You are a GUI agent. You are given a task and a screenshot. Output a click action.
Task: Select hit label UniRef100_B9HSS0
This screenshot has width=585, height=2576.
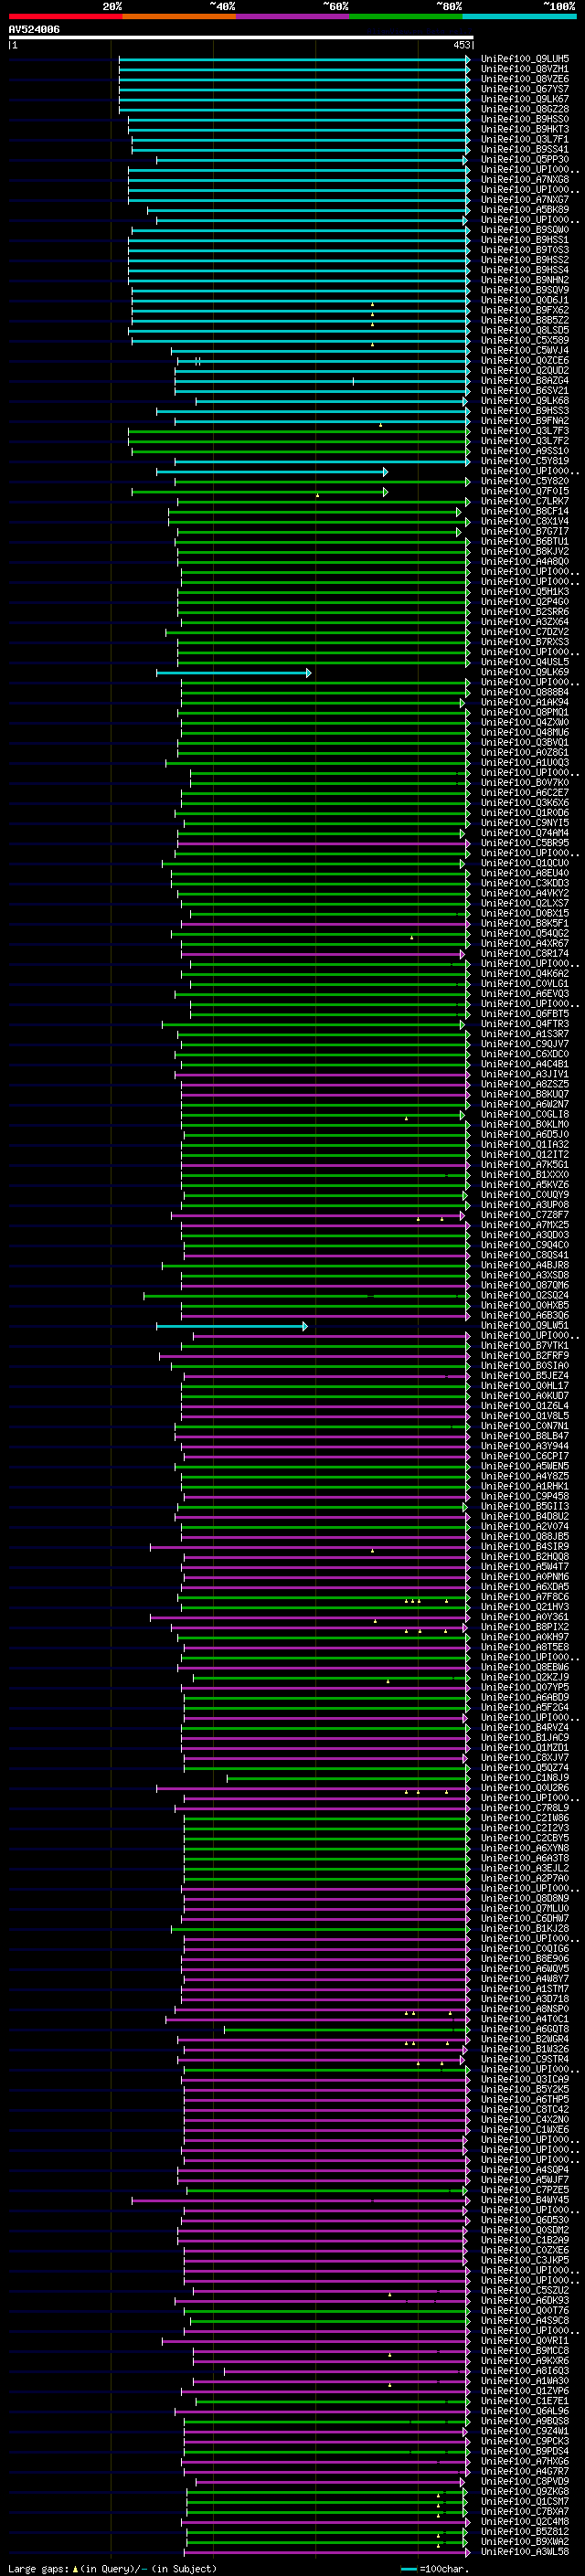[525, 119]
